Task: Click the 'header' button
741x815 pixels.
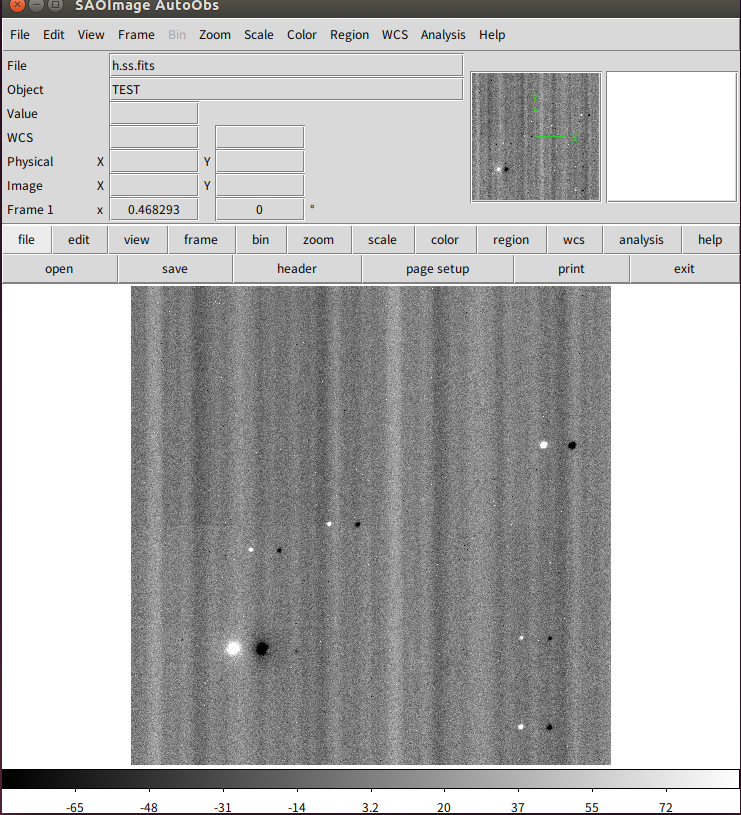Action: click(x=297, y=269)
